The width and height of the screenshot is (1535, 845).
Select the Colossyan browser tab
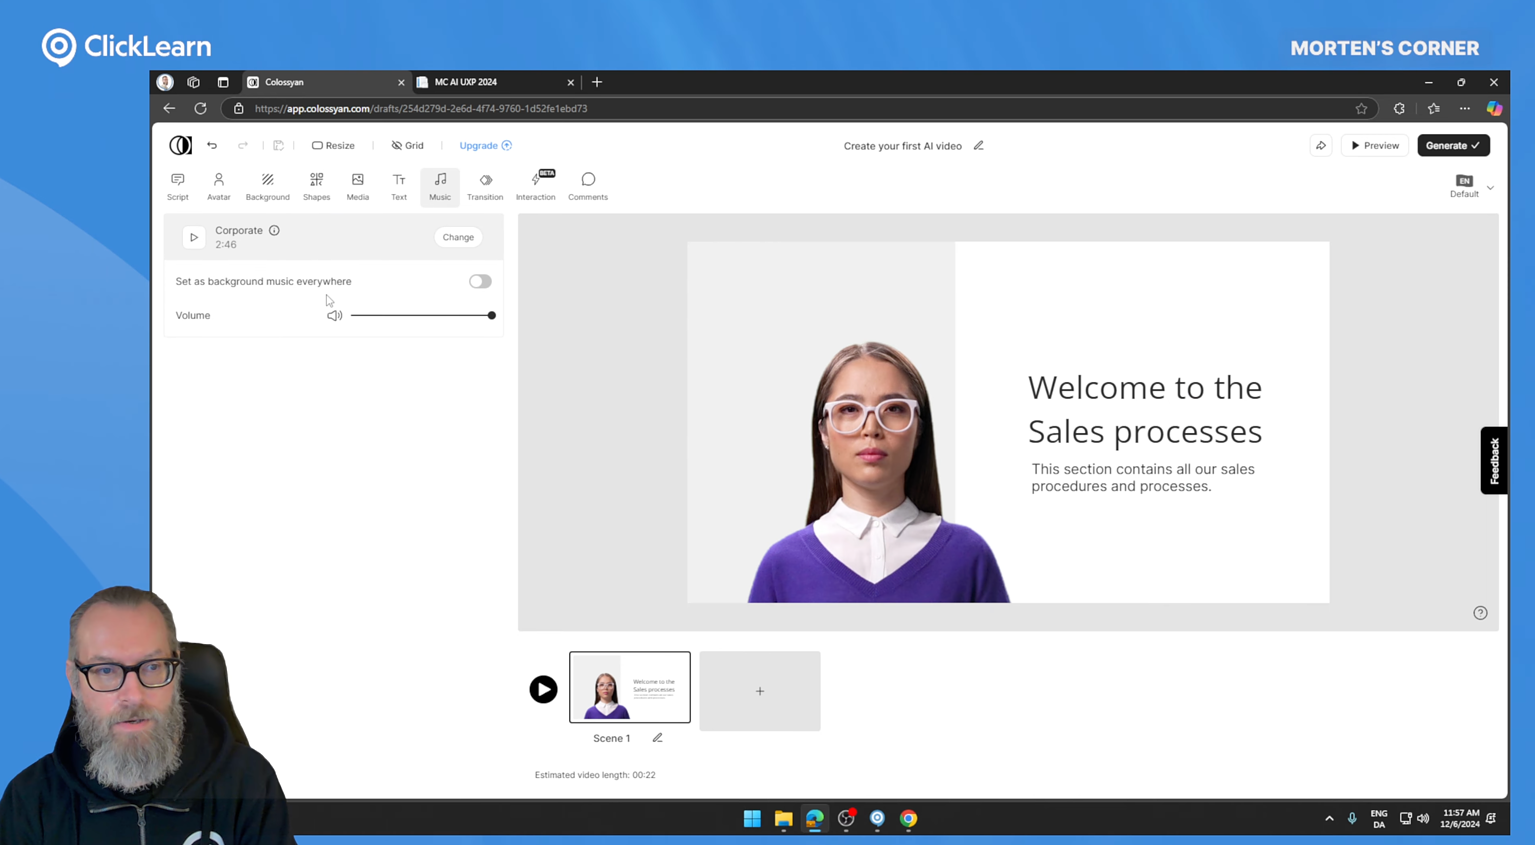(x=284, y=82)
